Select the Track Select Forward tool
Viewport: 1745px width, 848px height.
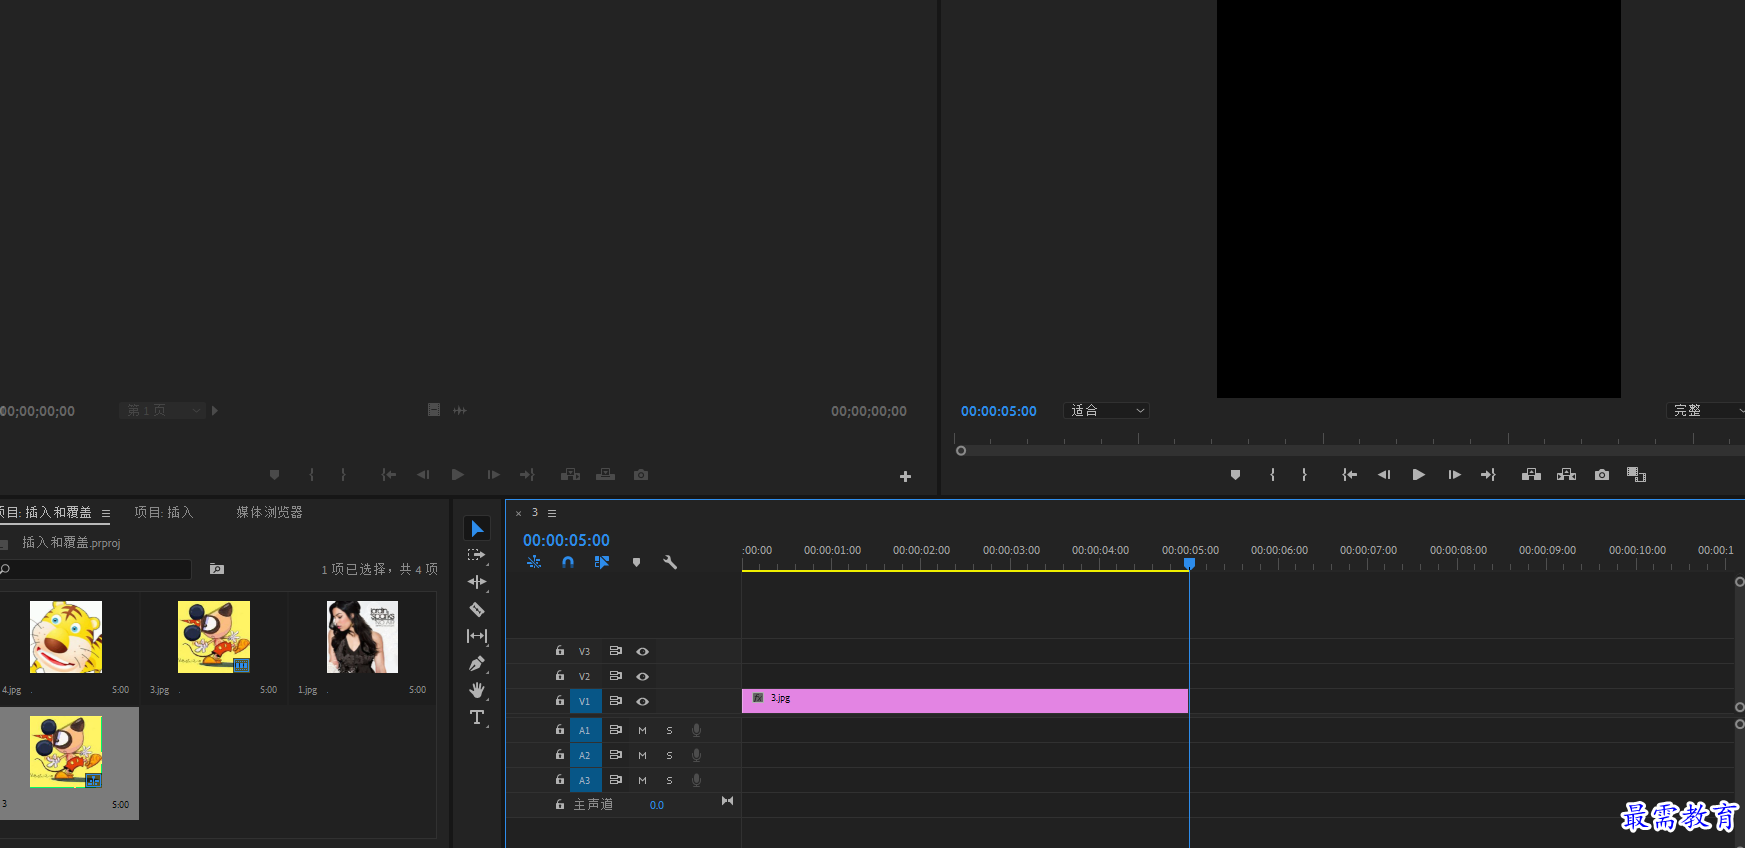(477, 555)
